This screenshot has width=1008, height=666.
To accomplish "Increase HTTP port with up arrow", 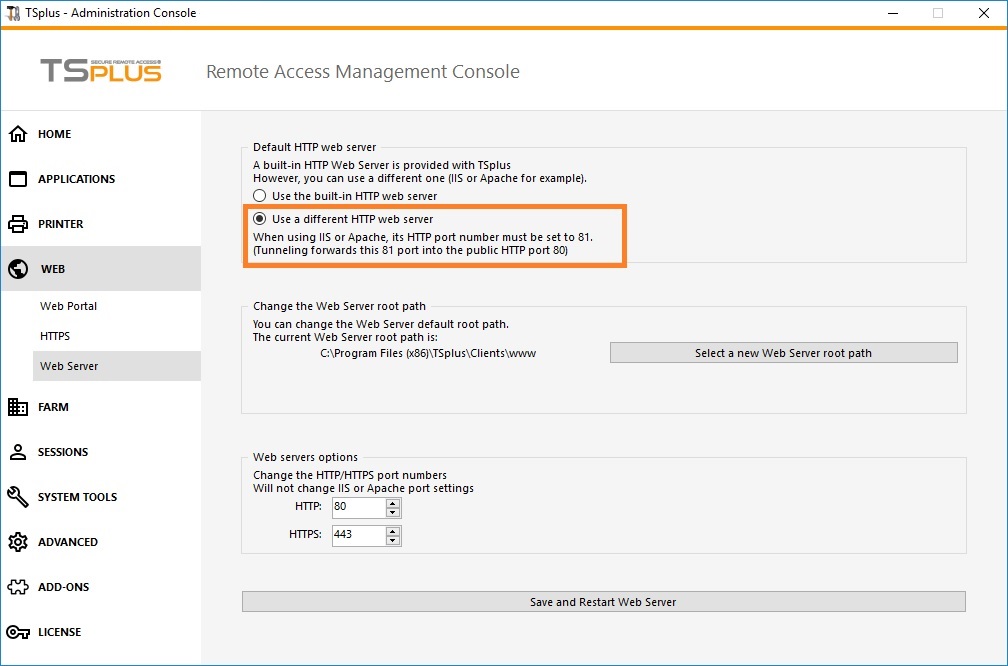I will 393,503.
